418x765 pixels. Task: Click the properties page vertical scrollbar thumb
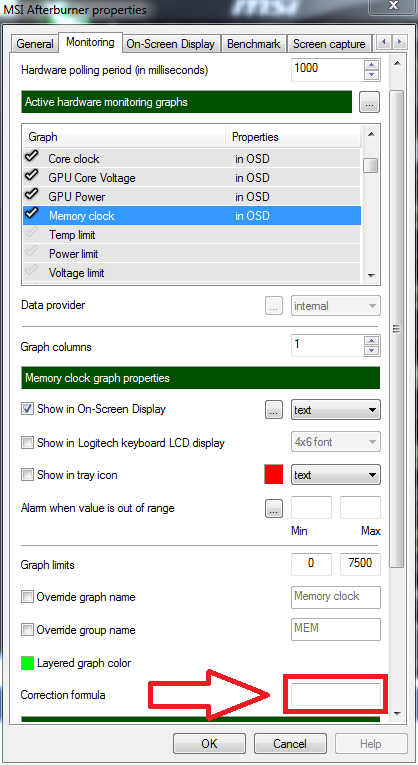397,328
